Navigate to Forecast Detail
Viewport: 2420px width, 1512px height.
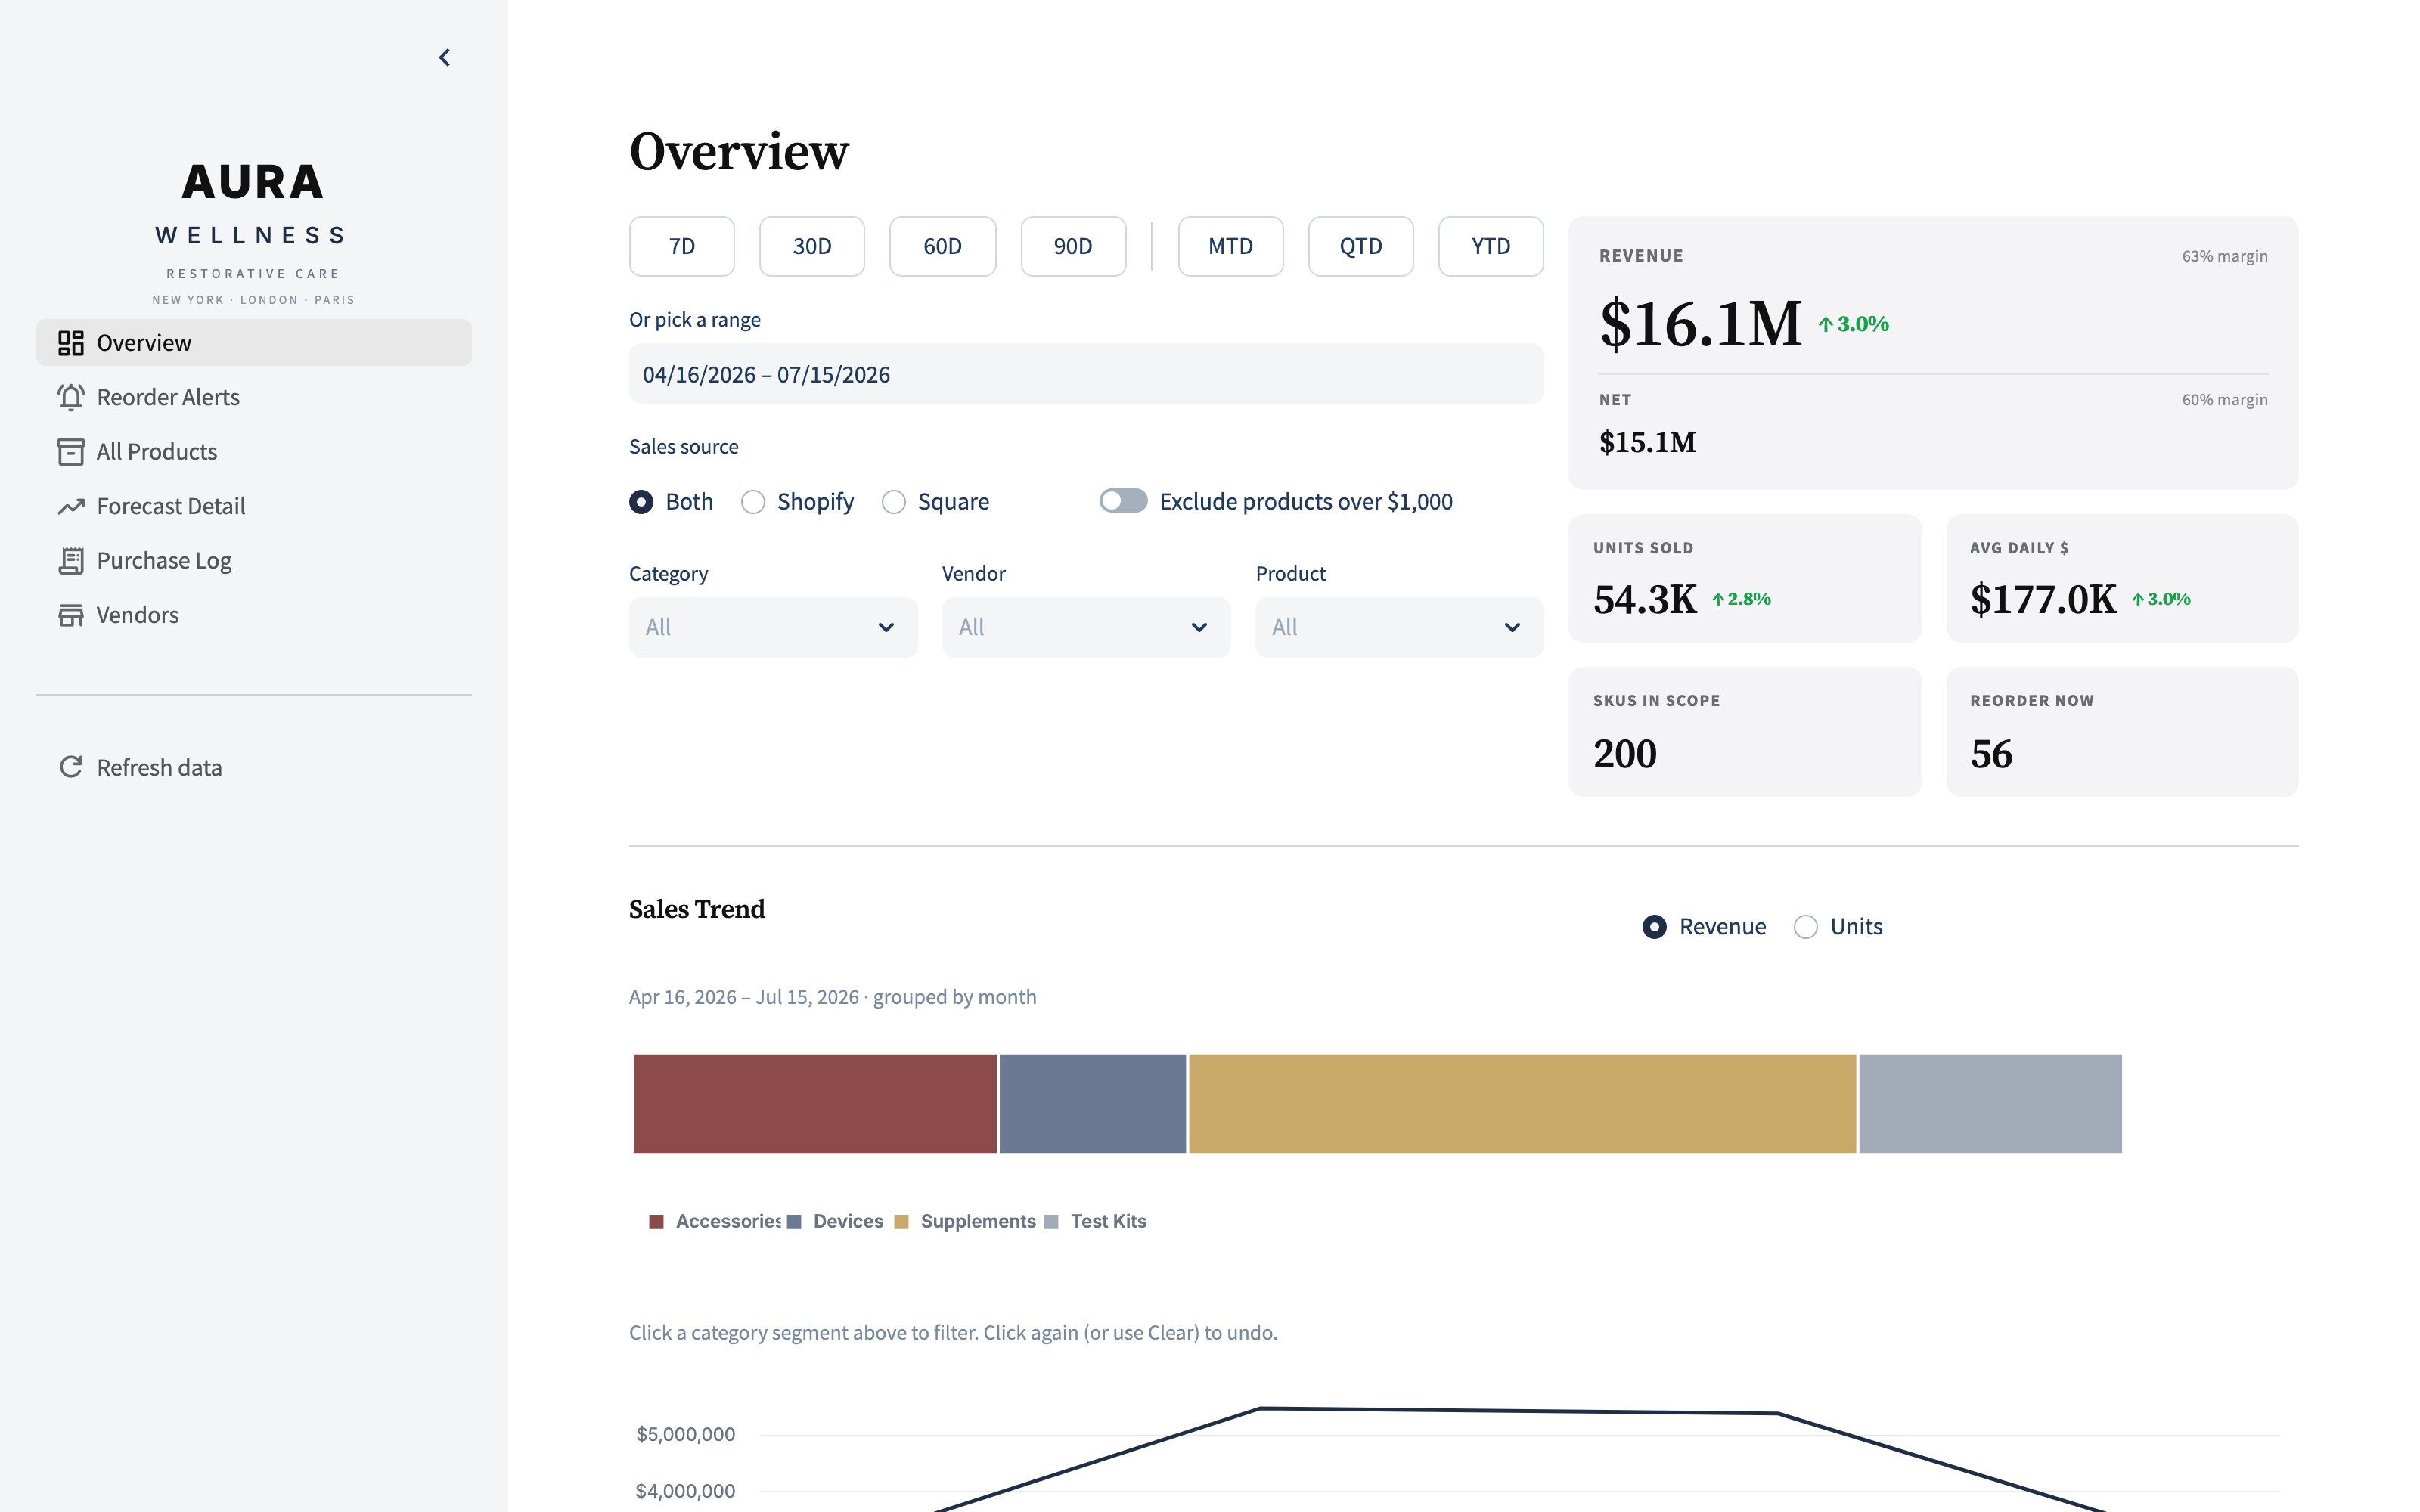pos(254,506)
